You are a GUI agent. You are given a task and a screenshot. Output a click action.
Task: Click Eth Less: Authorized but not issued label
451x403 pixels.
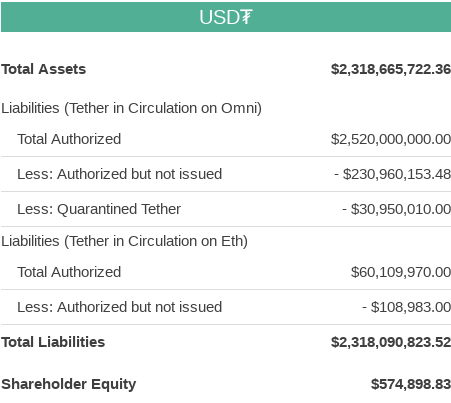120,307
